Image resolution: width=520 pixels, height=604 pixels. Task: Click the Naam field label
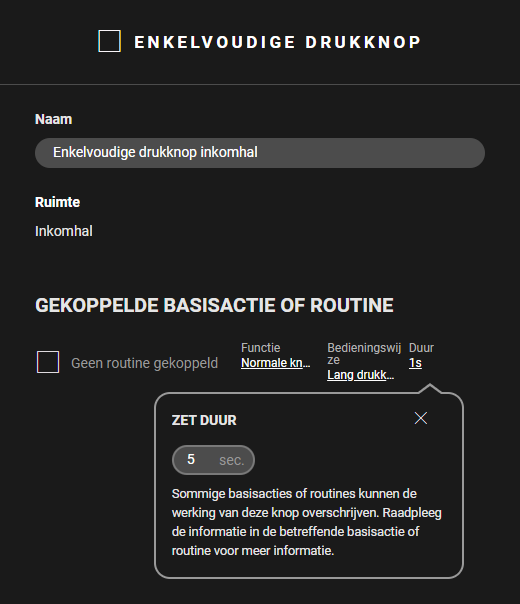click(54, 119)
